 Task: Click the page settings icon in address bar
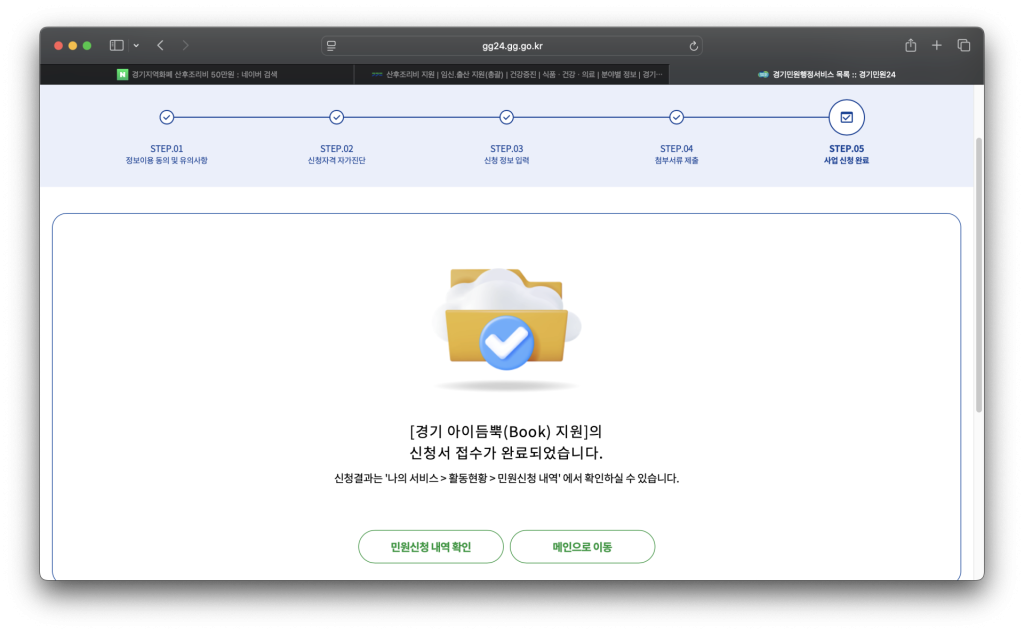[331, 46]
